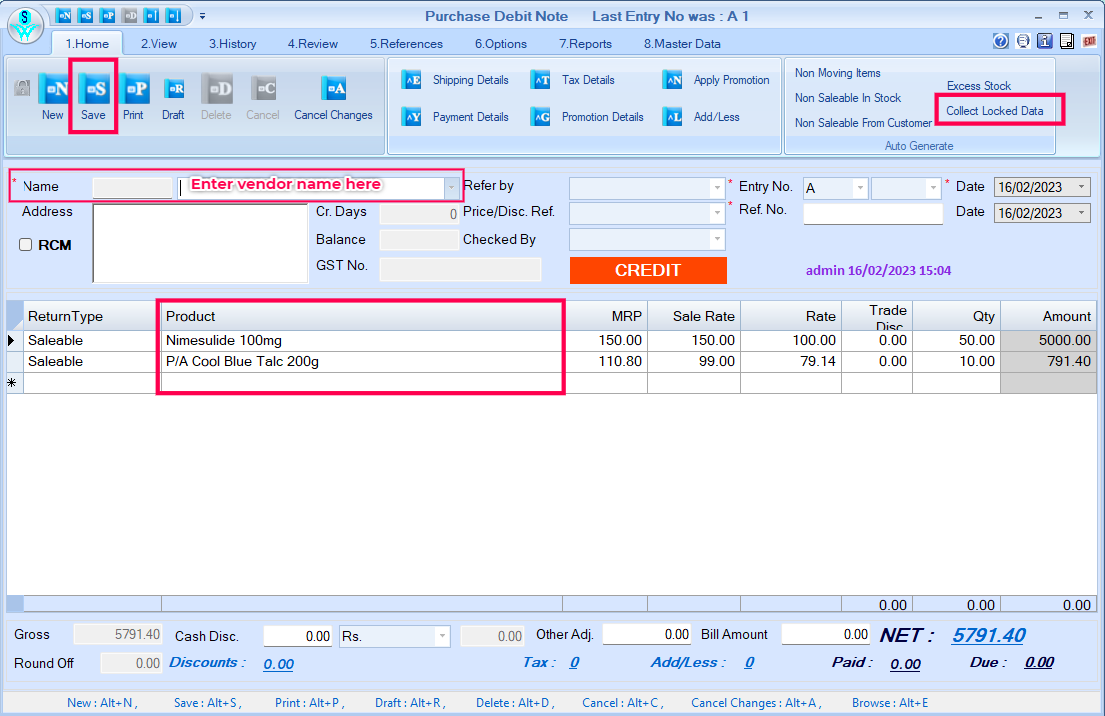Click the greyed Delete ribbon icon
The width and height of the screenshot is (1105, 716).
(216, 90)
